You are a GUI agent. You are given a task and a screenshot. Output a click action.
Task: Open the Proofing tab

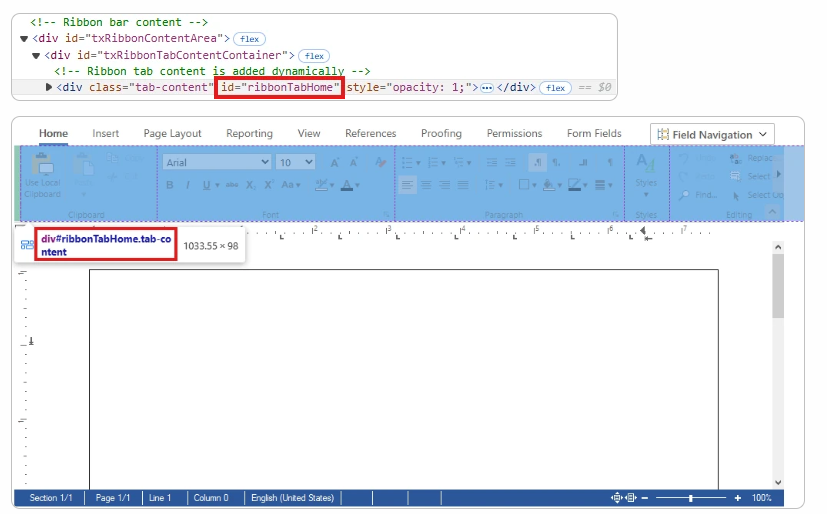(441, 133)
